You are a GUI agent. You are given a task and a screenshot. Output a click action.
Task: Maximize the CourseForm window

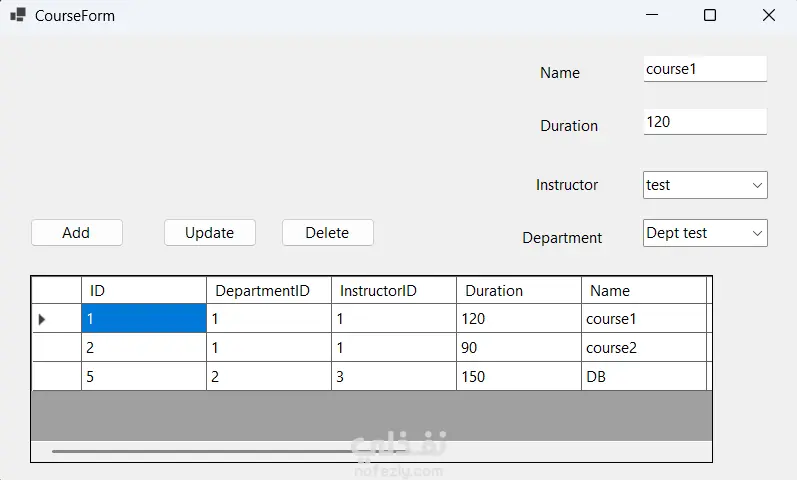click(710, 15)
